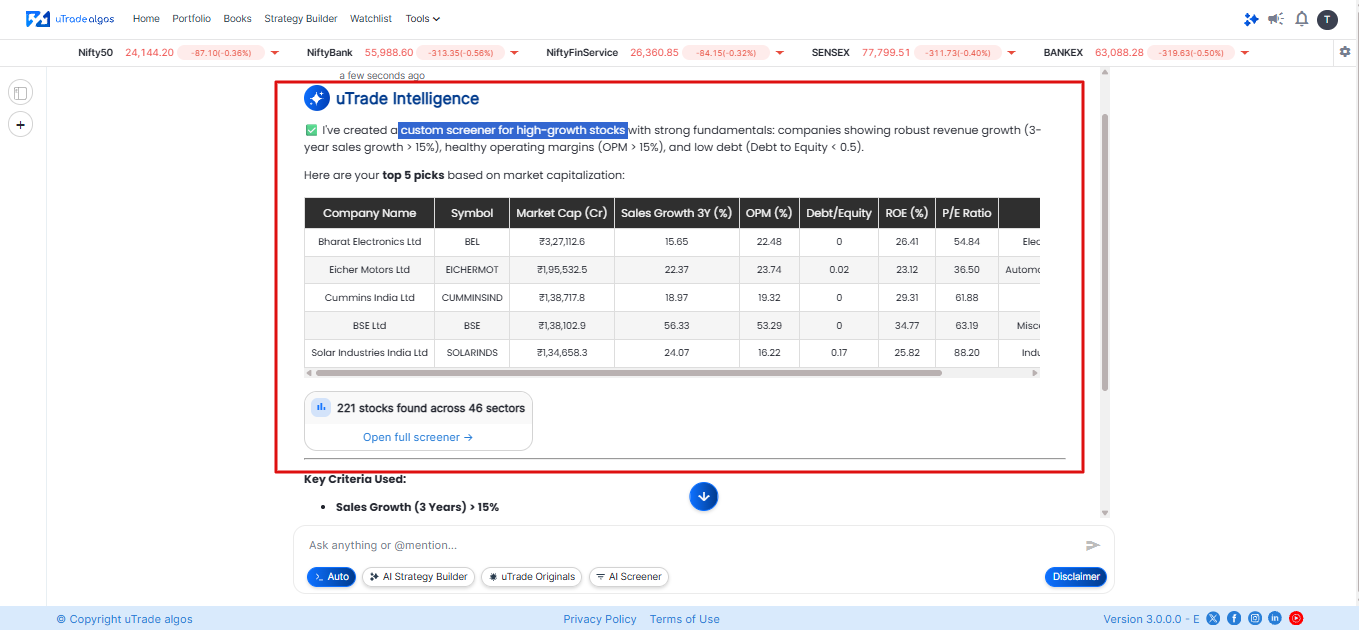Click the uTrade Intelligence avatar icon
The image size is (1359, 630).
click(x=317, y=98)
